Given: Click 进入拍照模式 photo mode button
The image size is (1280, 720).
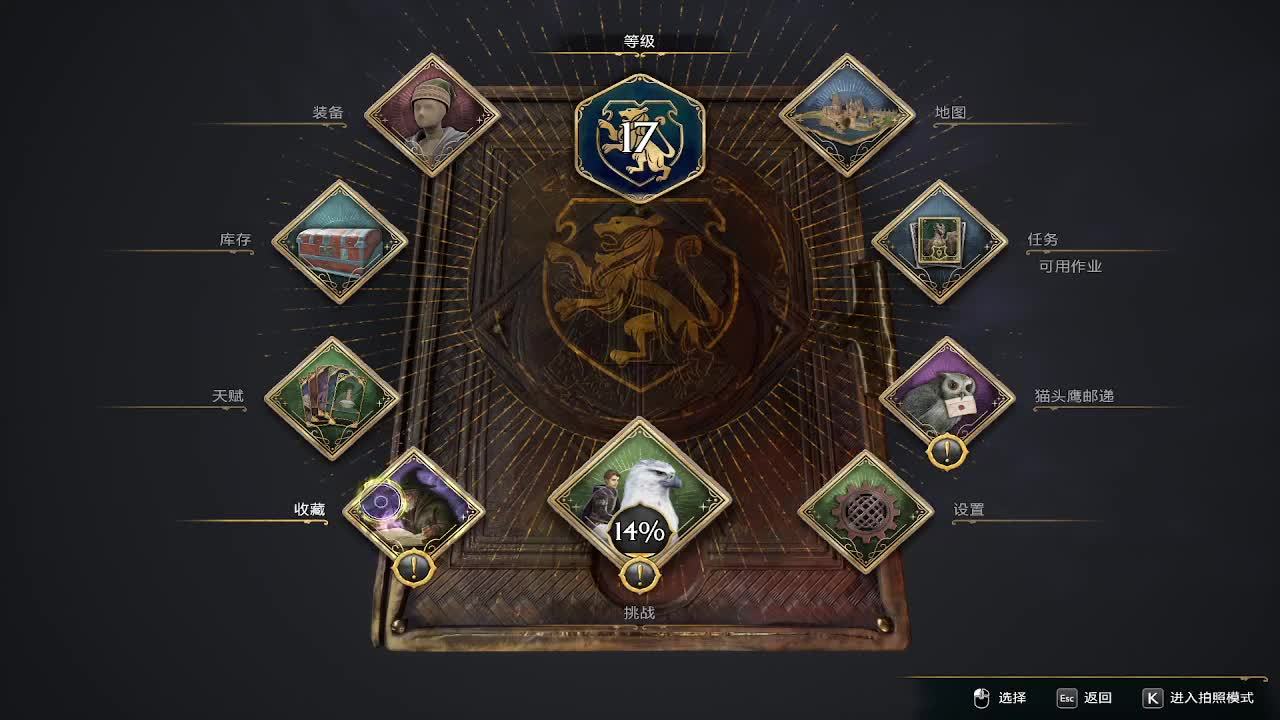Looking at the screenshot, I should click(x=1198, y=698).
